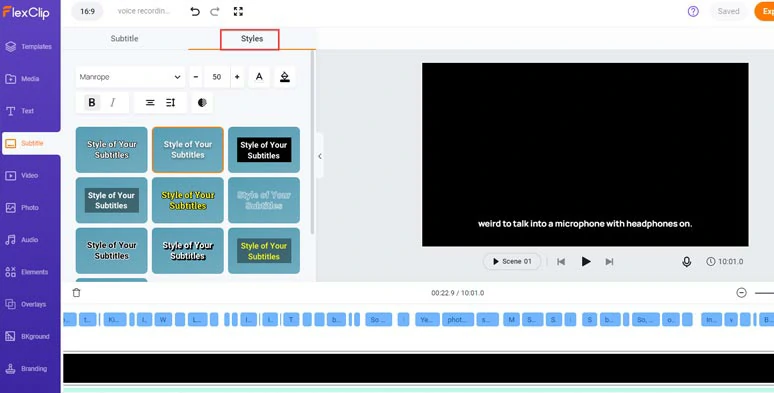Delete selected subtitle with trash icon

77,293
